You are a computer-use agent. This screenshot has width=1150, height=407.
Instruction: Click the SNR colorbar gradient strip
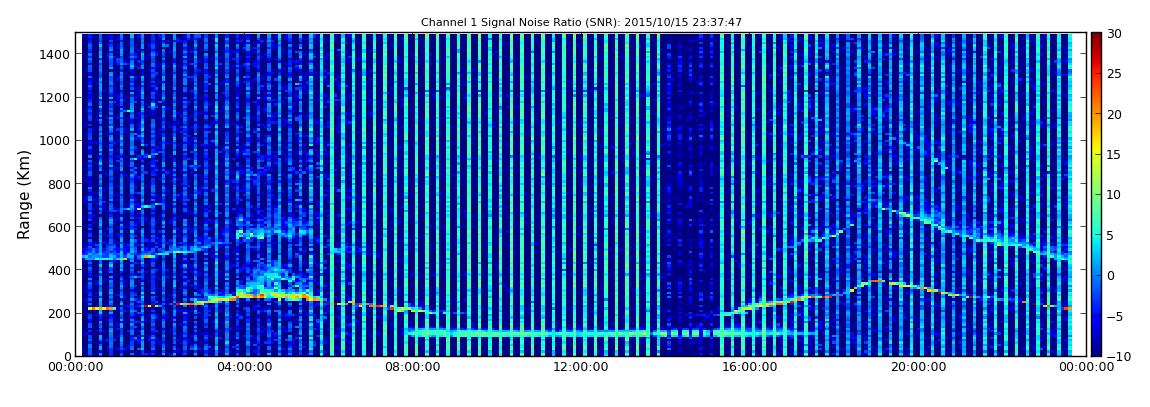pyautogui.click(x=1096, y=194)
